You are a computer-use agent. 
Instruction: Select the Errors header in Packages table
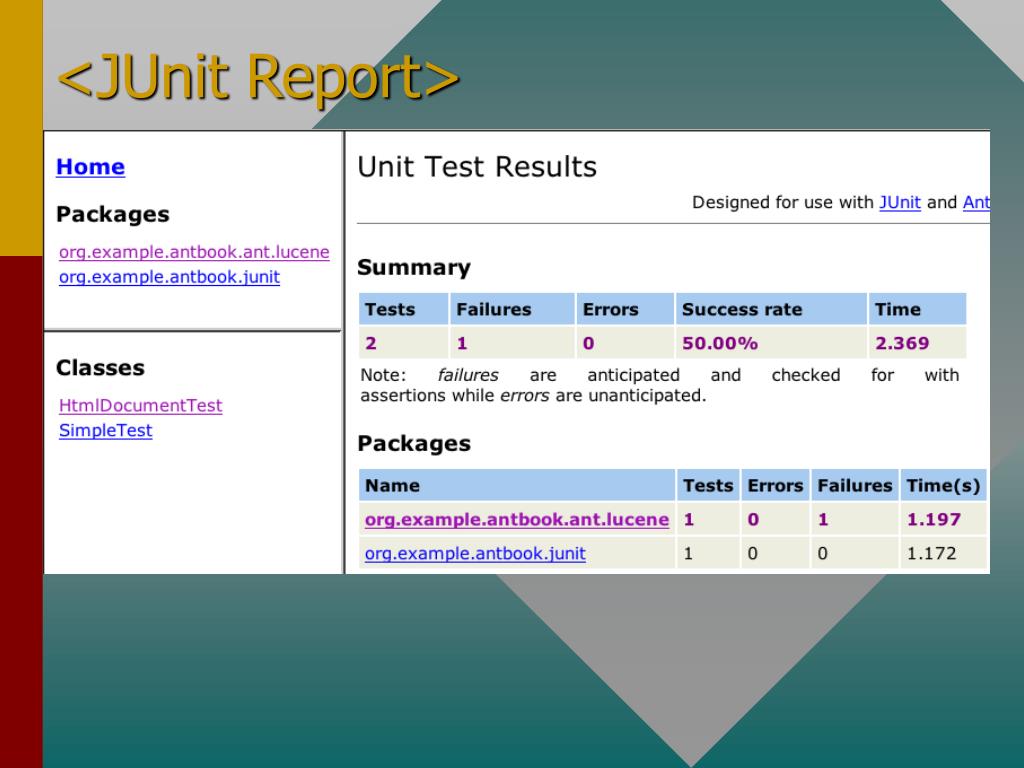point(775,486)
